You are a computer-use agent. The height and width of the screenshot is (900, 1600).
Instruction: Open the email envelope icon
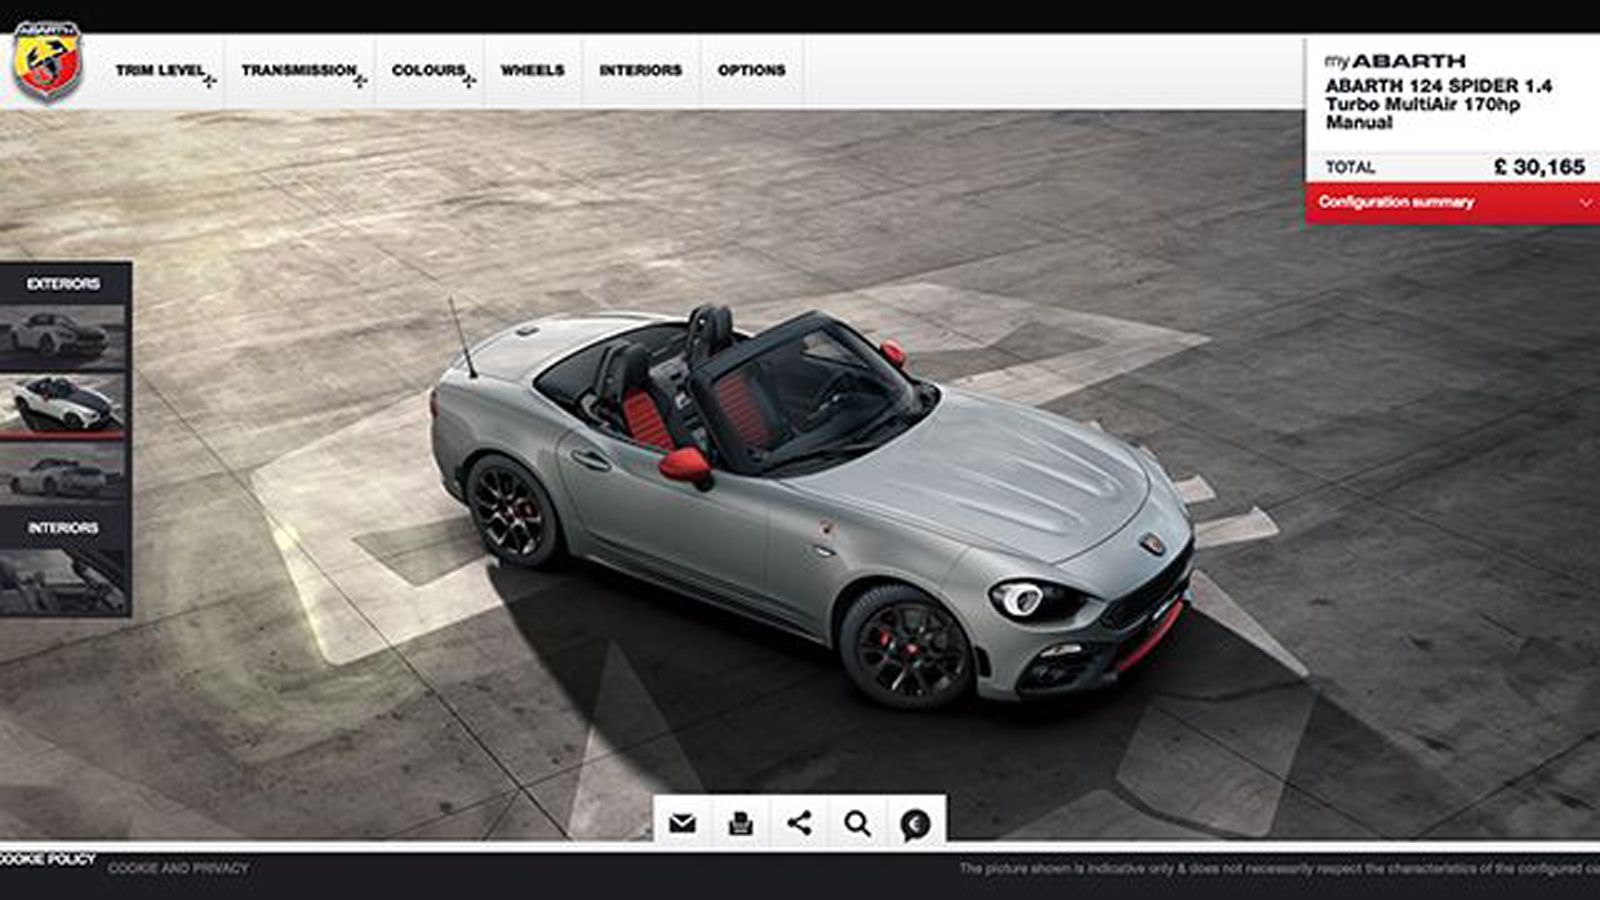(682, 824)
